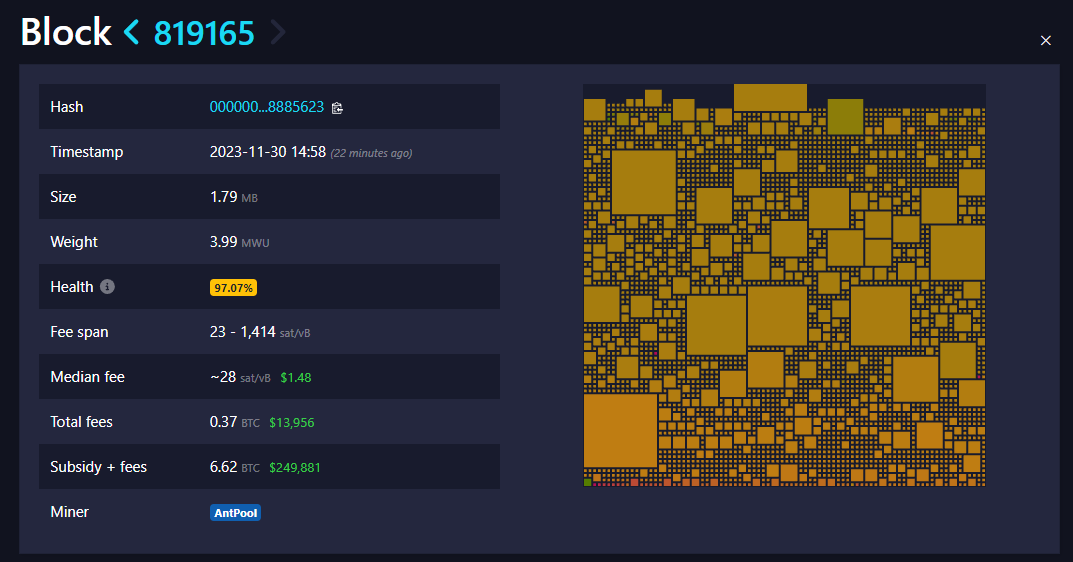Click the Miner row label

point(70,512)
